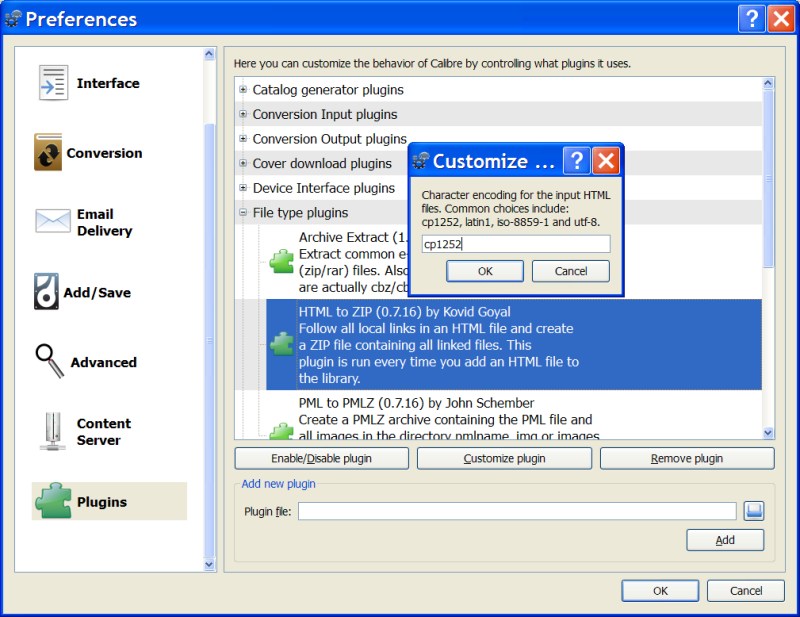The width and height of the screenshot is (800, 617).
Task: Expand Catalog generator plugins
Action: [243, 89]
